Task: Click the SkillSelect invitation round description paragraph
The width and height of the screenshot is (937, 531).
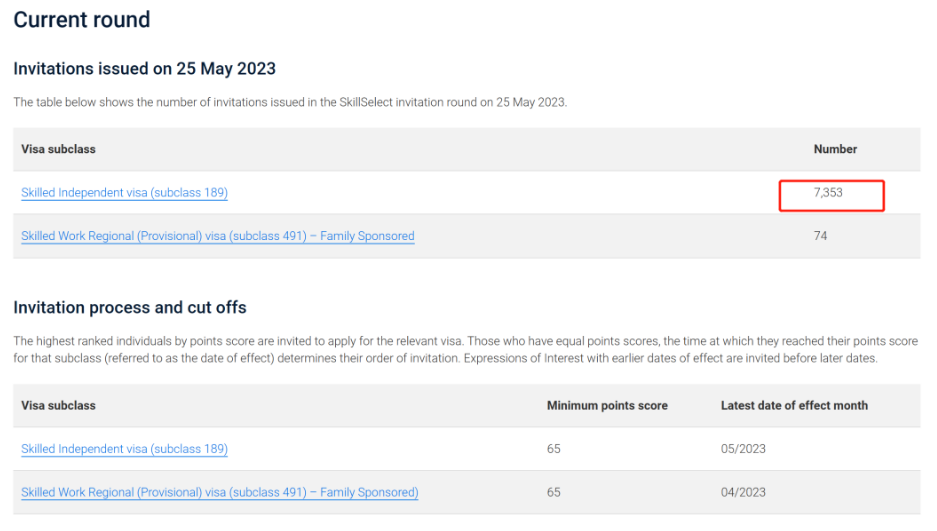Action: 290,102
